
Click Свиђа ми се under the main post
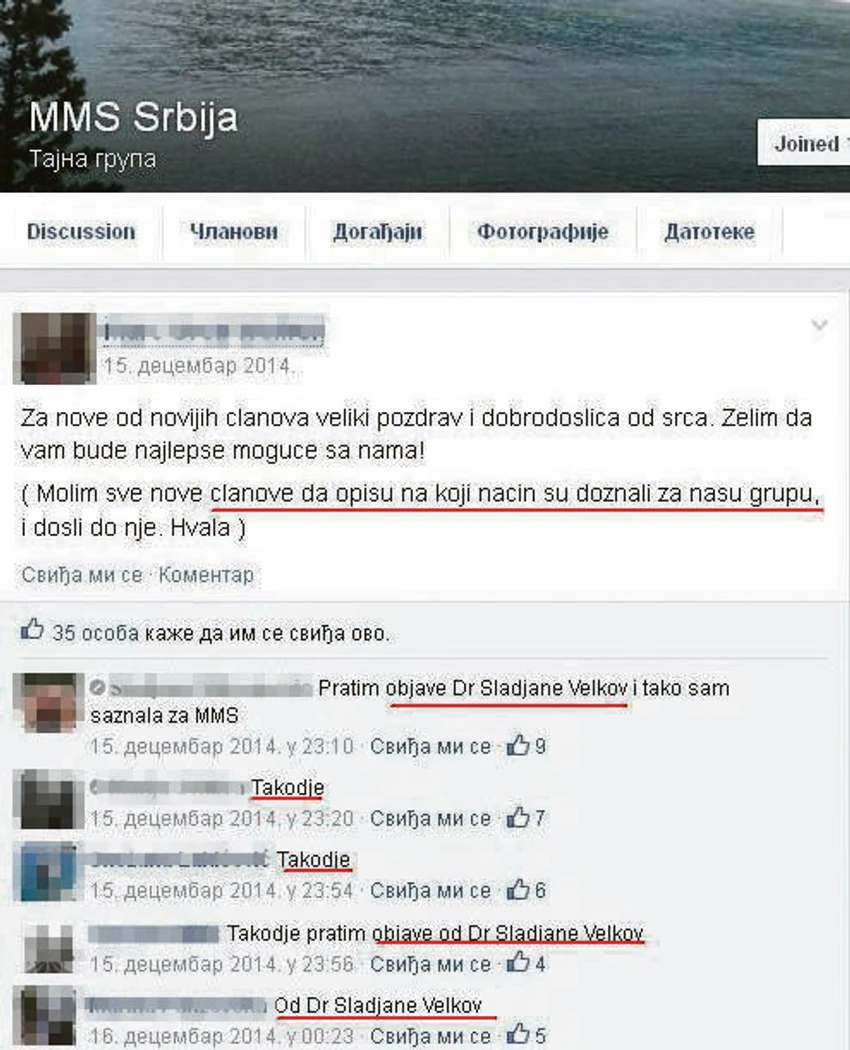[x=82, y=575]
